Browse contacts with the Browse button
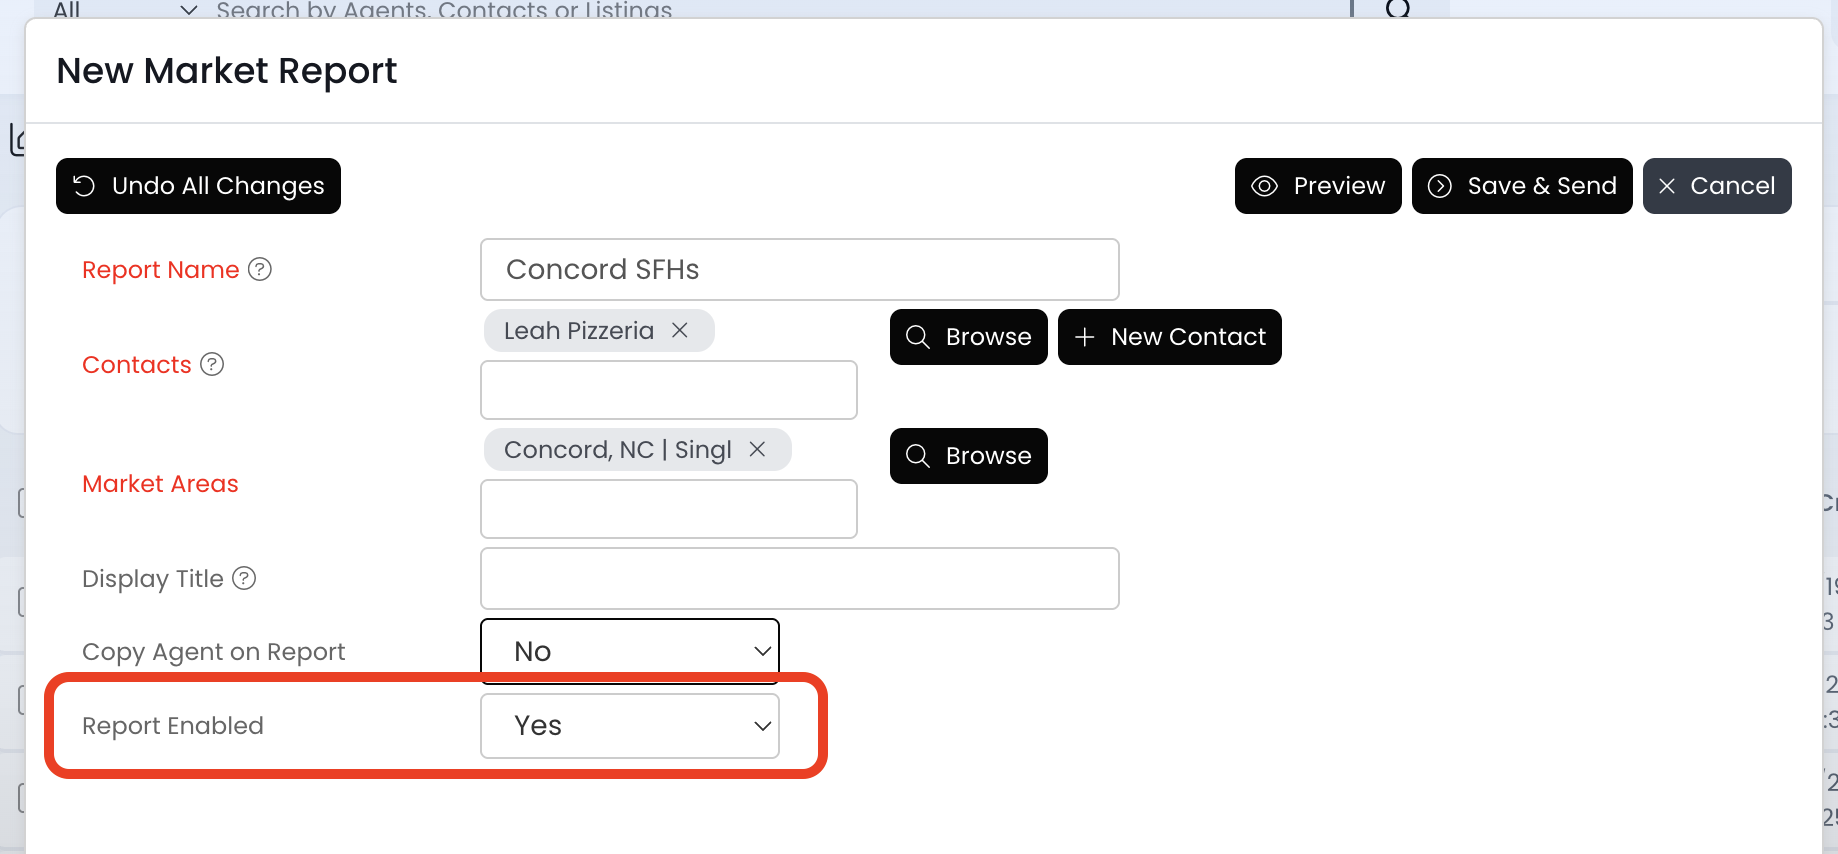Image resolution: width=1838 pixels, height=854 pixels. [x=968, y=337]
